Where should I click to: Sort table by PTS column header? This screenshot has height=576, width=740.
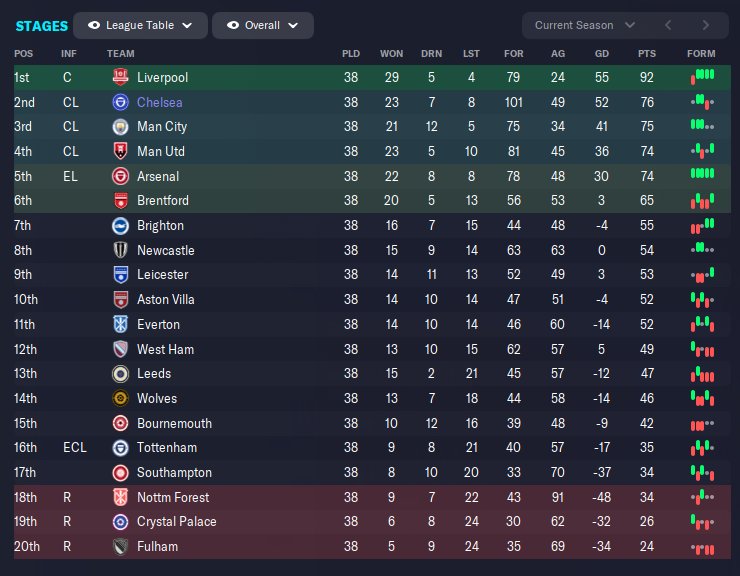pos(647,53)
